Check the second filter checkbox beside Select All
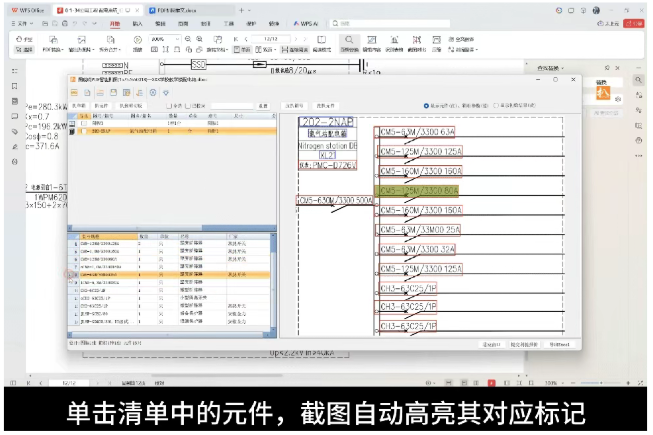This screenshot has height=435, width=653. click(x=187, y=106)
